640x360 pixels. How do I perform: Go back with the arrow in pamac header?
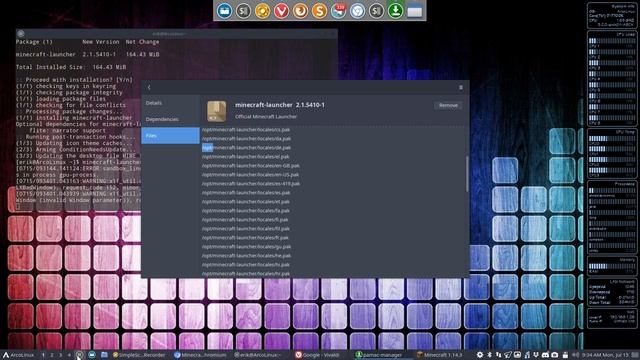(149, 87)
